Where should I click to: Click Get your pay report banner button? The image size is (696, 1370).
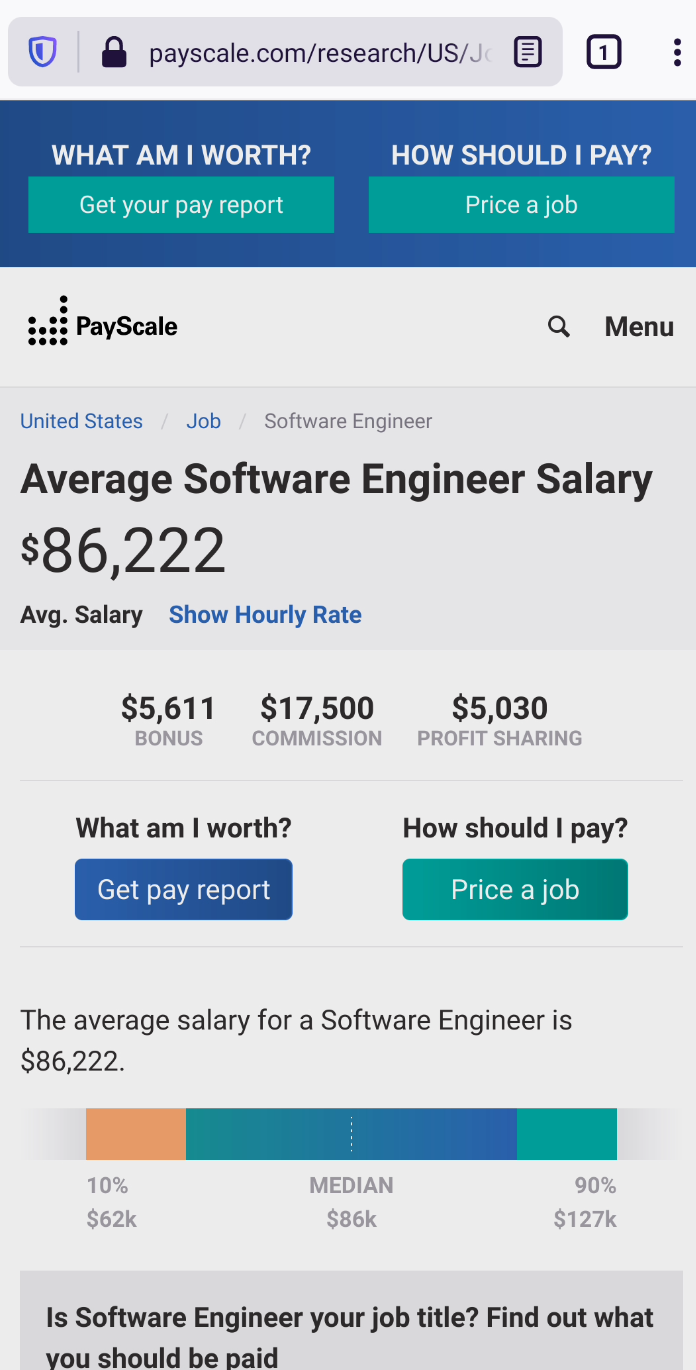(x=180, y=204)
